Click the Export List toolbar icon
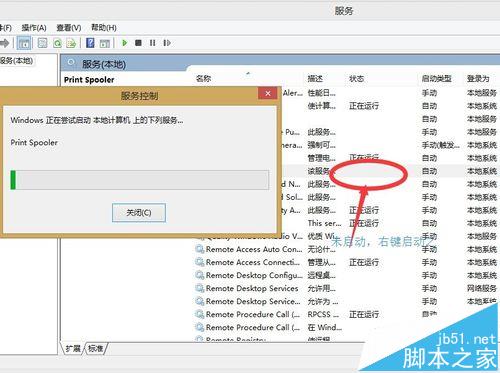Viewport: 500px width, 373px height. (71, 43)
